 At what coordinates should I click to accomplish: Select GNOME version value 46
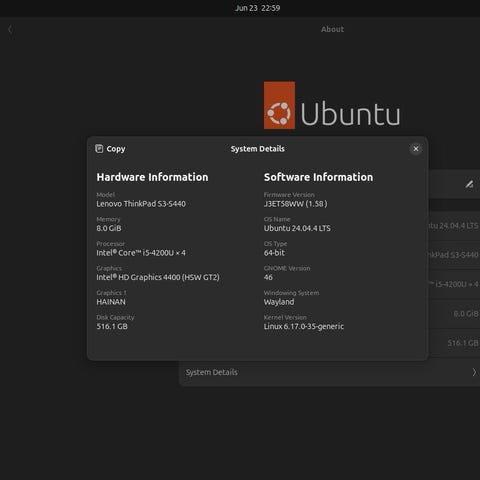coord(268,277)
